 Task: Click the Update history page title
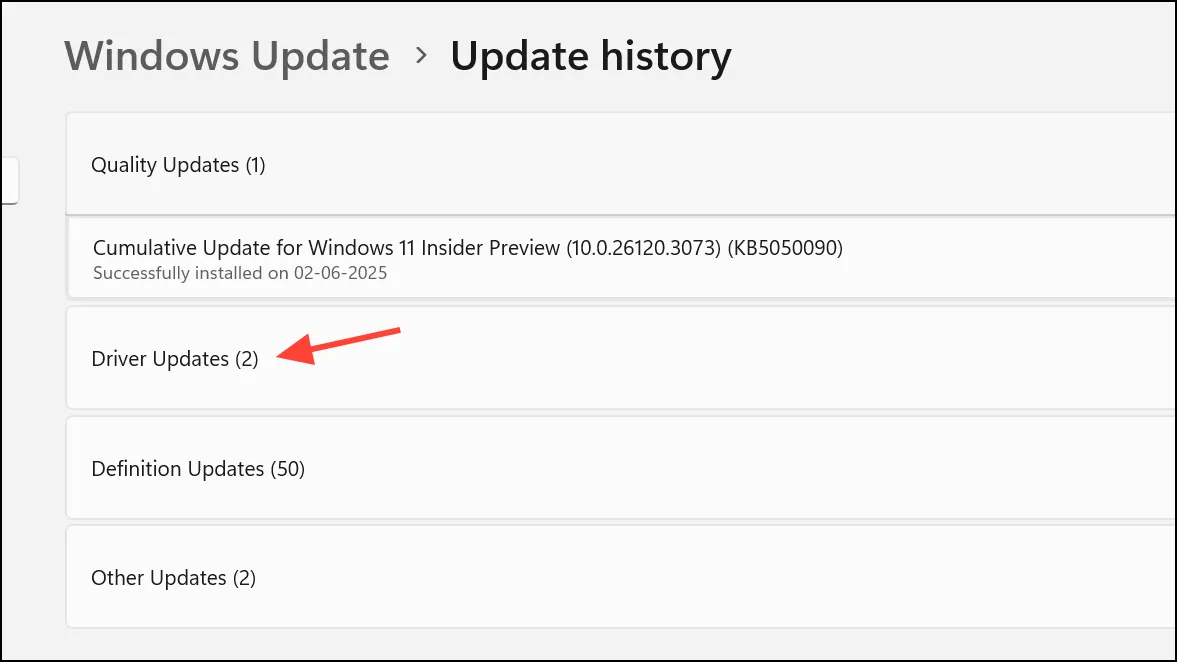[591, 57]
